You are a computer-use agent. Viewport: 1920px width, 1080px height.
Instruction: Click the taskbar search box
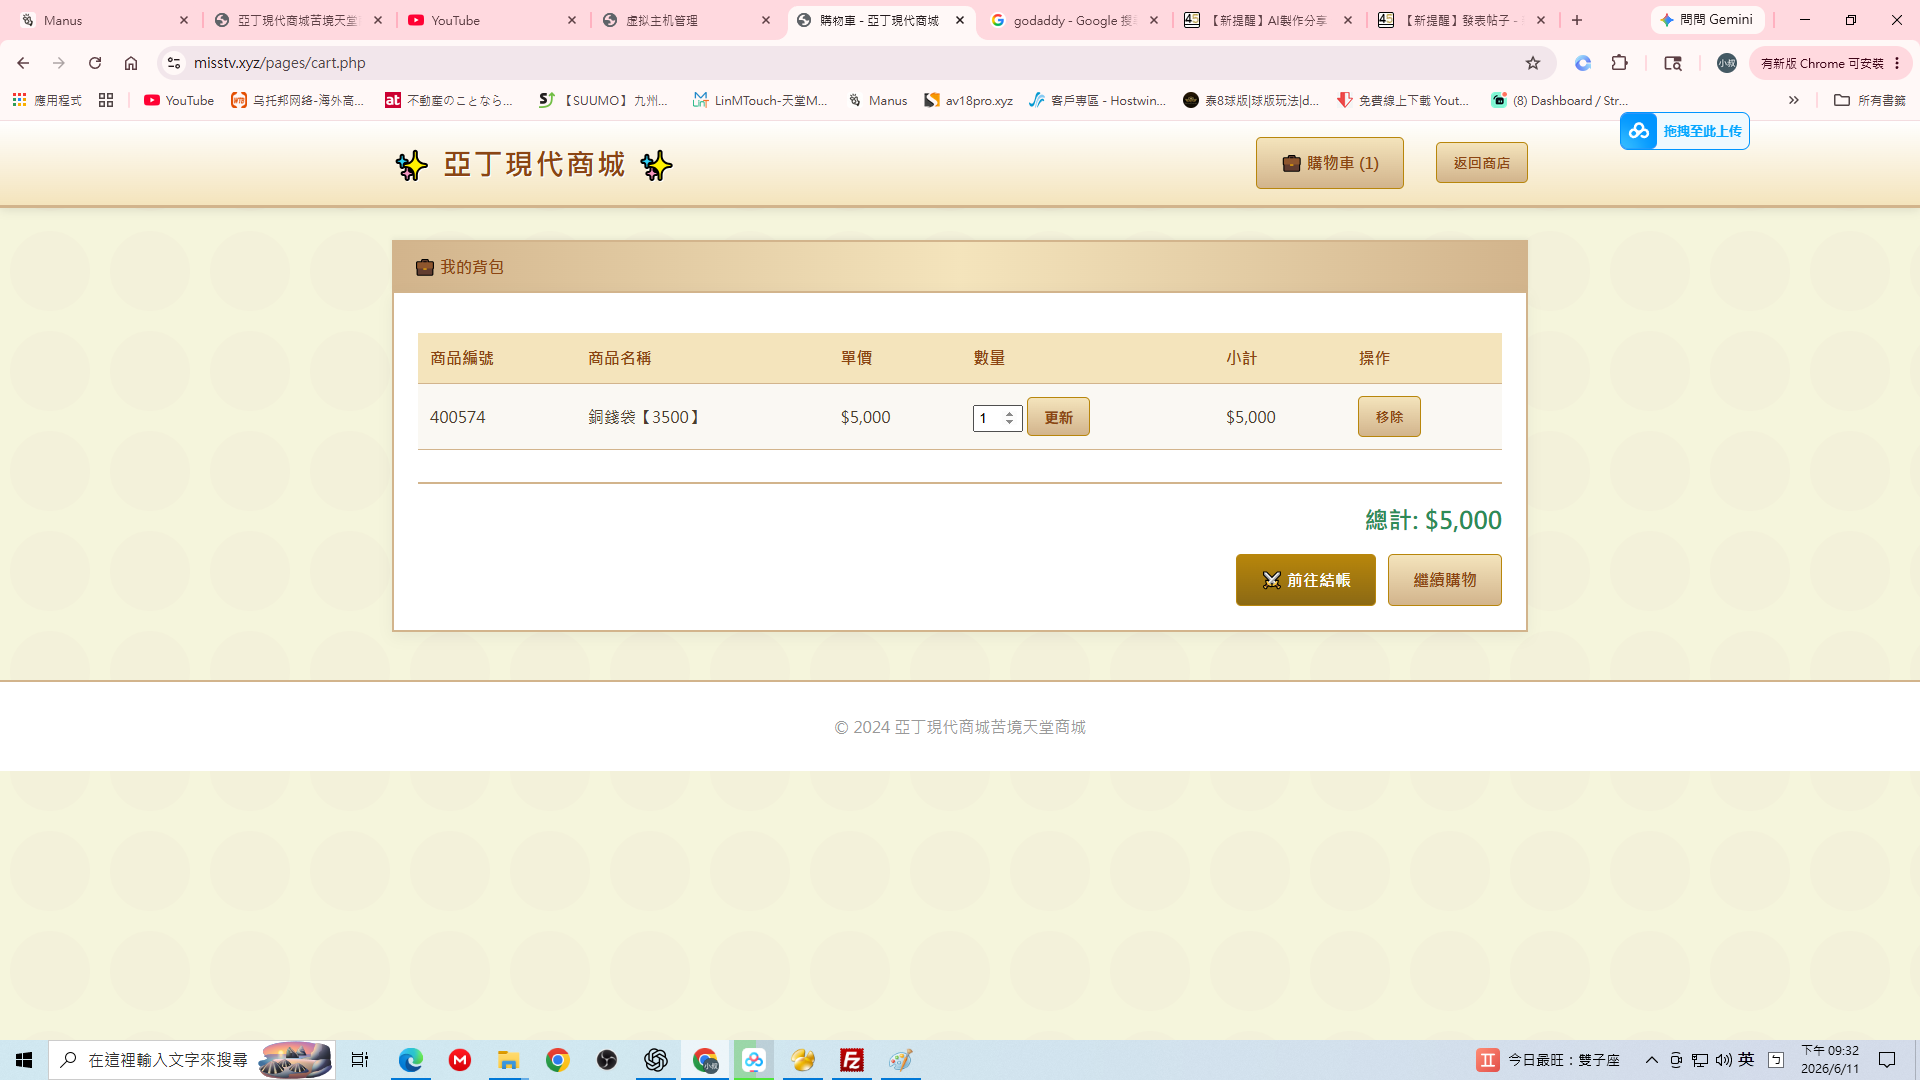(x=192, y=1060)
